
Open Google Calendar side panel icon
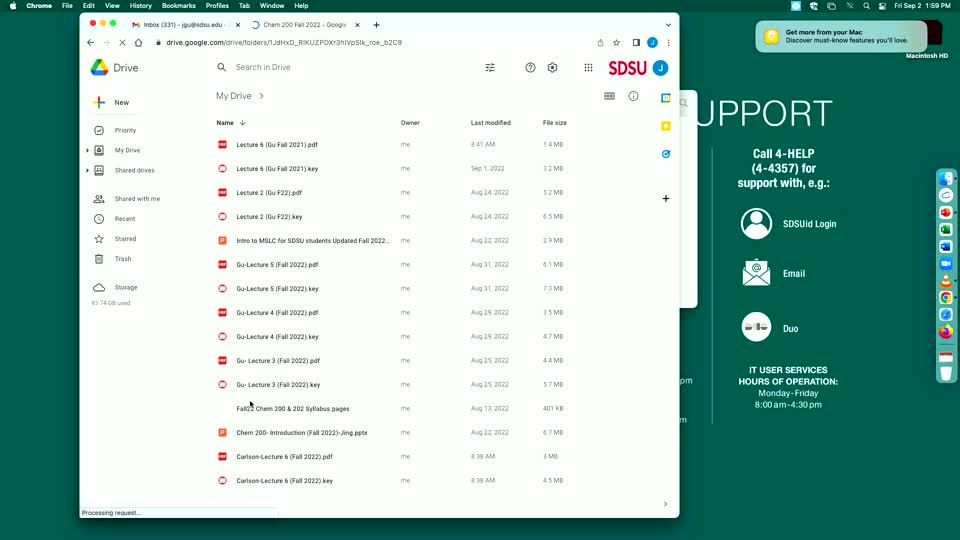pyautogui.click(x=666, y=98)
